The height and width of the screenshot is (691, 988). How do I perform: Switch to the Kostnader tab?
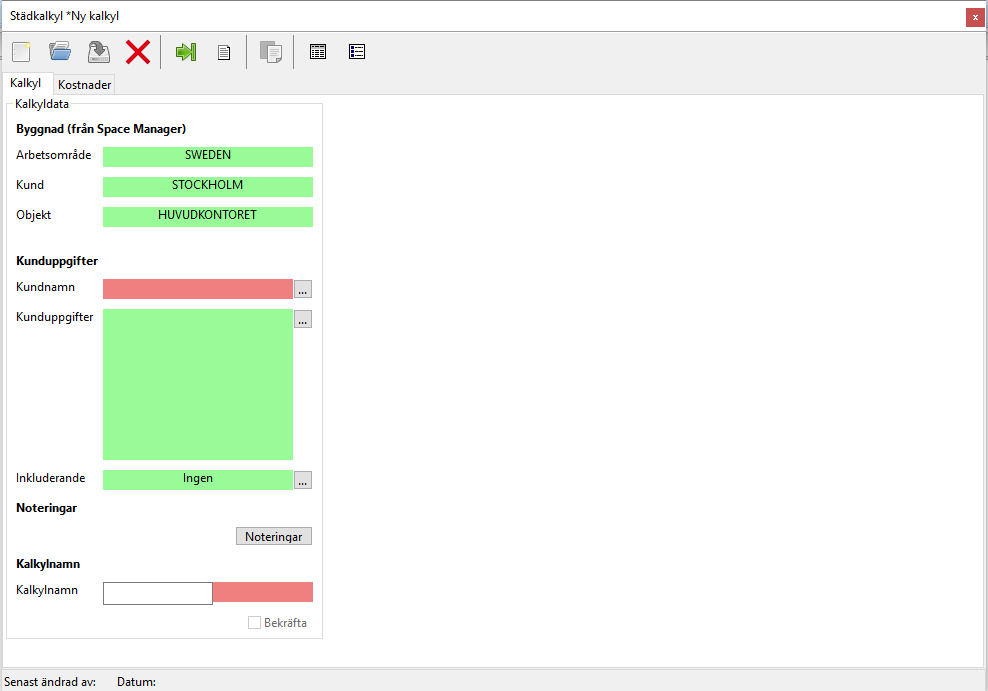pyautogui.click(x=85, y=85)
